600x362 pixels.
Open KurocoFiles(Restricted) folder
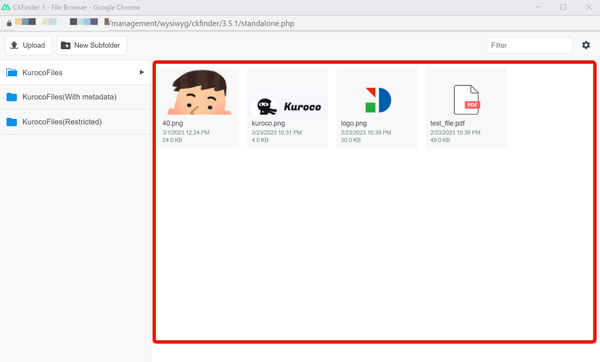click(75, 122)
